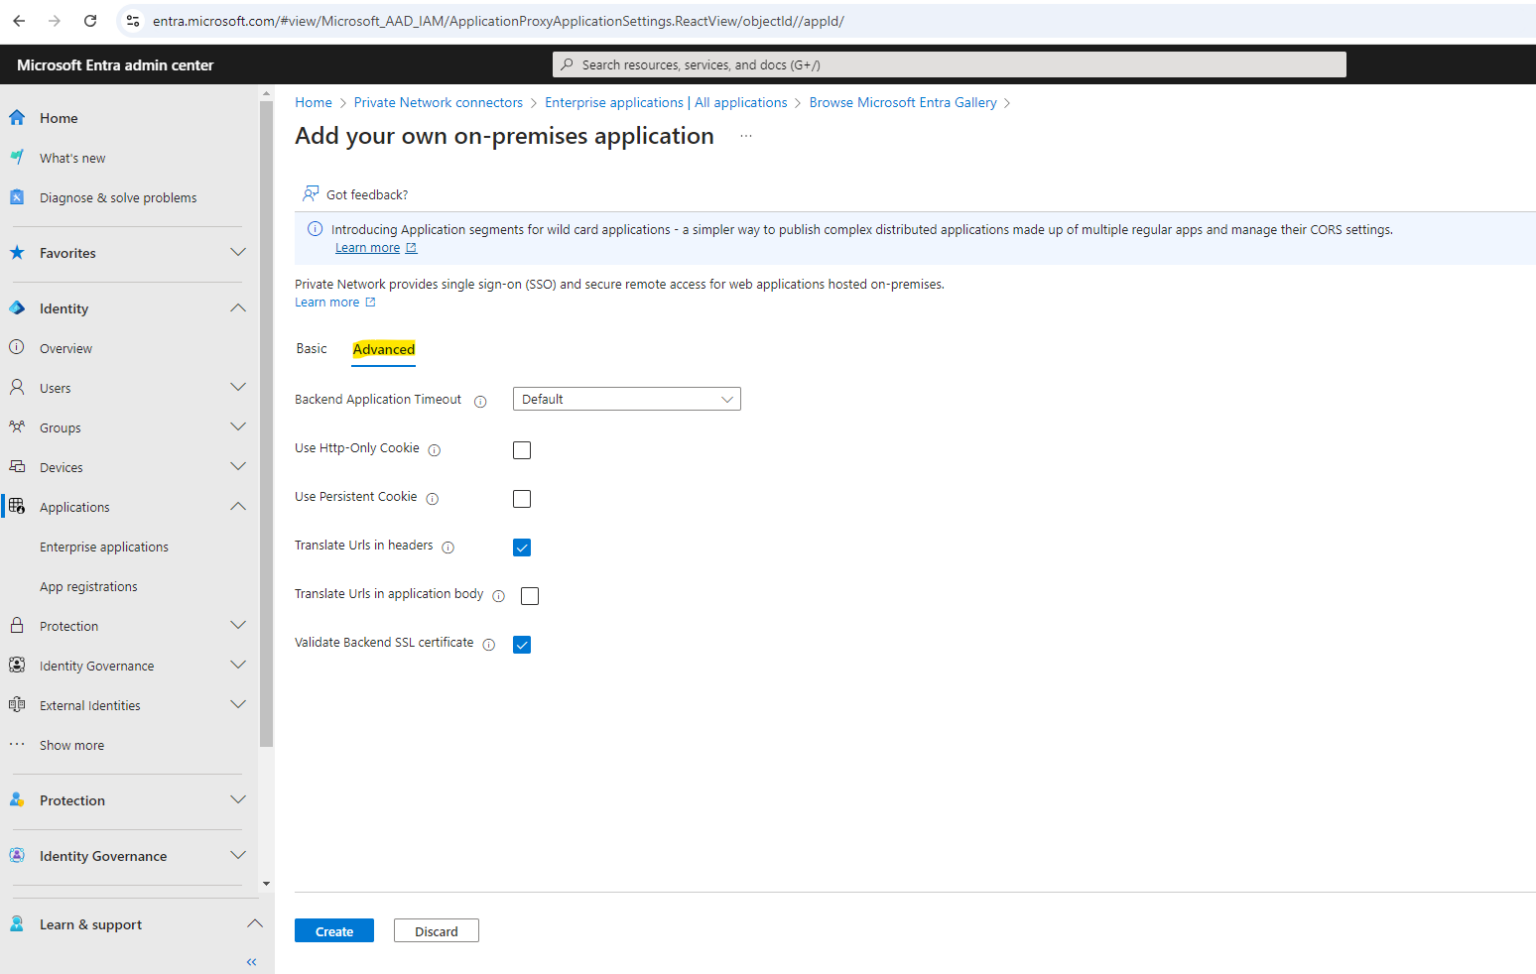
Task: Open Enterprise applications in the sidebar
Action: pos(104,547)
